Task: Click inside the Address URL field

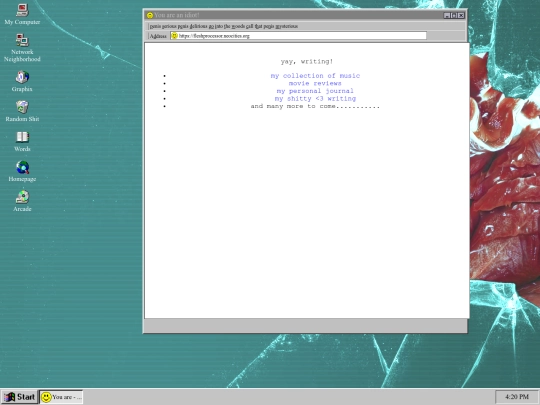Action: click(298, 35)
